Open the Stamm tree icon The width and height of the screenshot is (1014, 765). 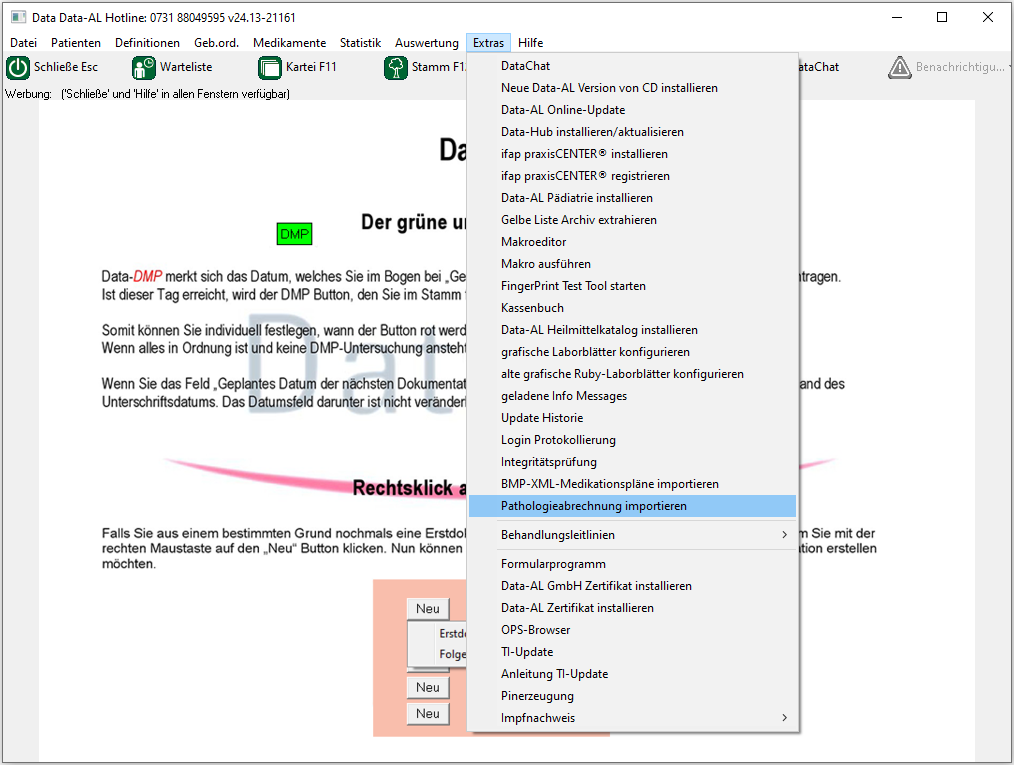396,68
